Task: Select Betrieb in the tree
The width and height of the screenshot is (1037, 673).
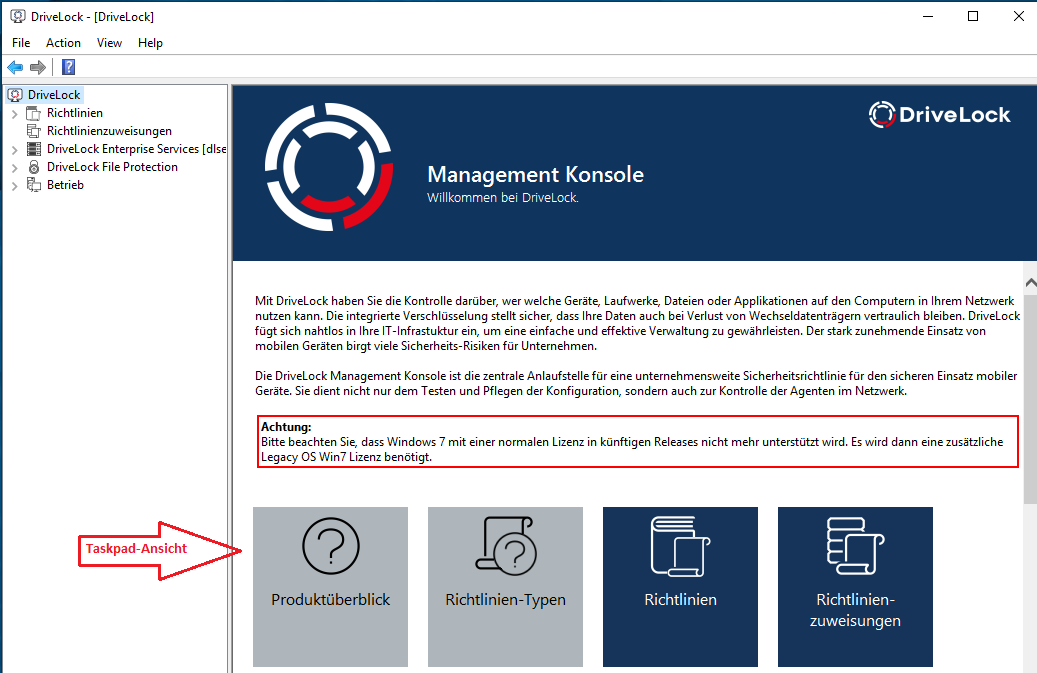Action: tap(65, 184)
